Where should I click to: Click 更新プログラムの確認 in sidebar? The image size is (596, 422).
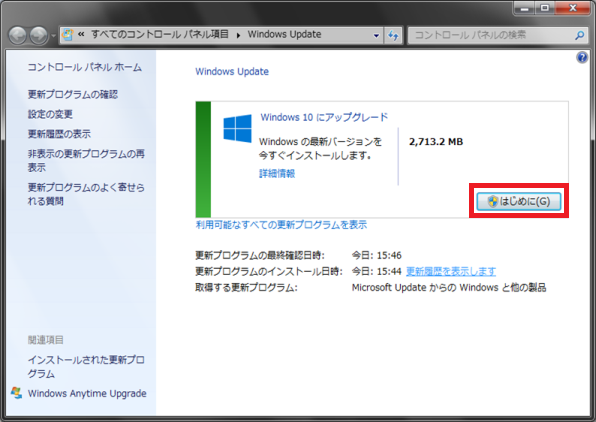73,94
